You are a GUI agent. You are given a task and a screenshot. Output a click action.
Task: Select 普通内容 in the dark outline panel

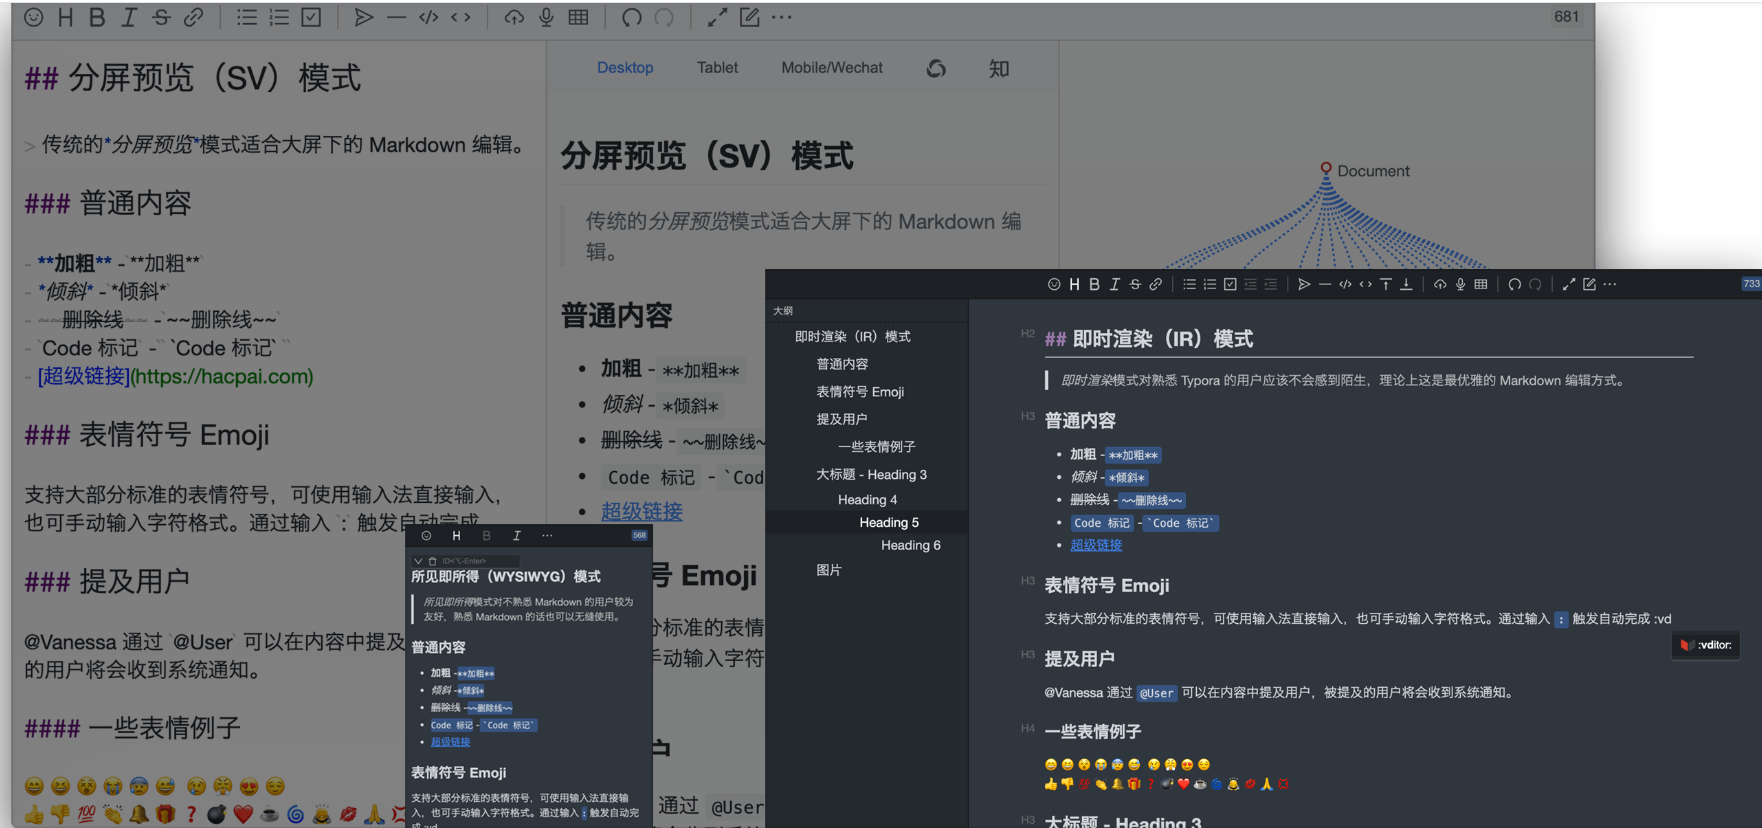(842, 364)
